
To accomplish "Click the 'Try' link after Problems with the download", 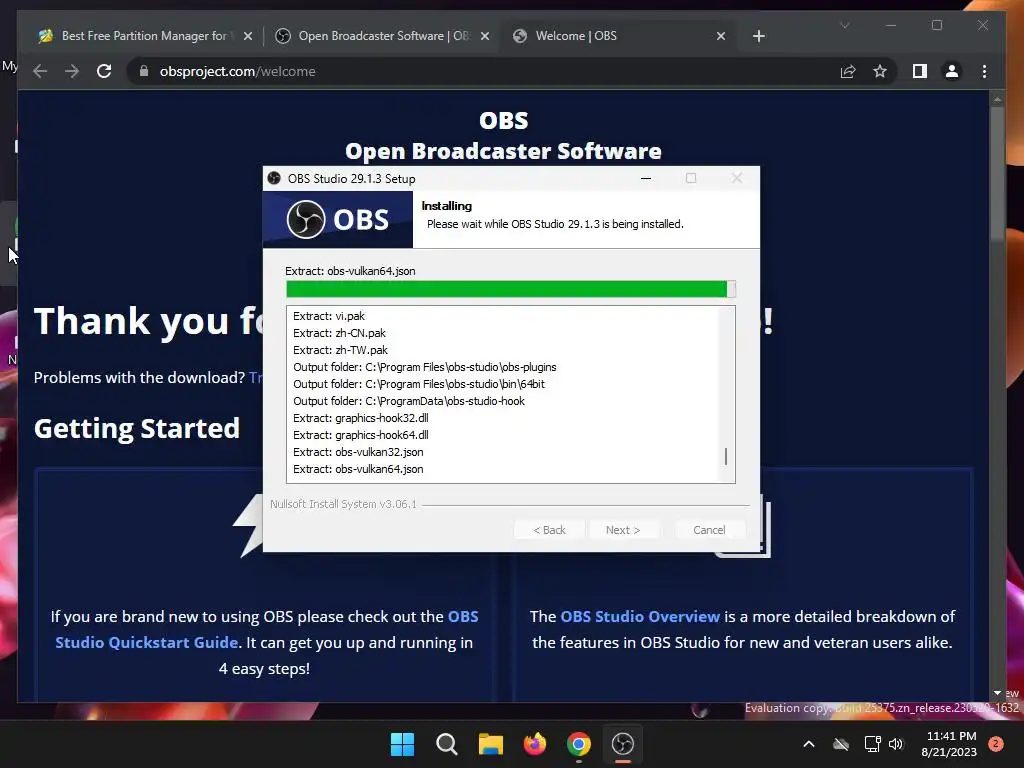I will (x=255, y=377).
